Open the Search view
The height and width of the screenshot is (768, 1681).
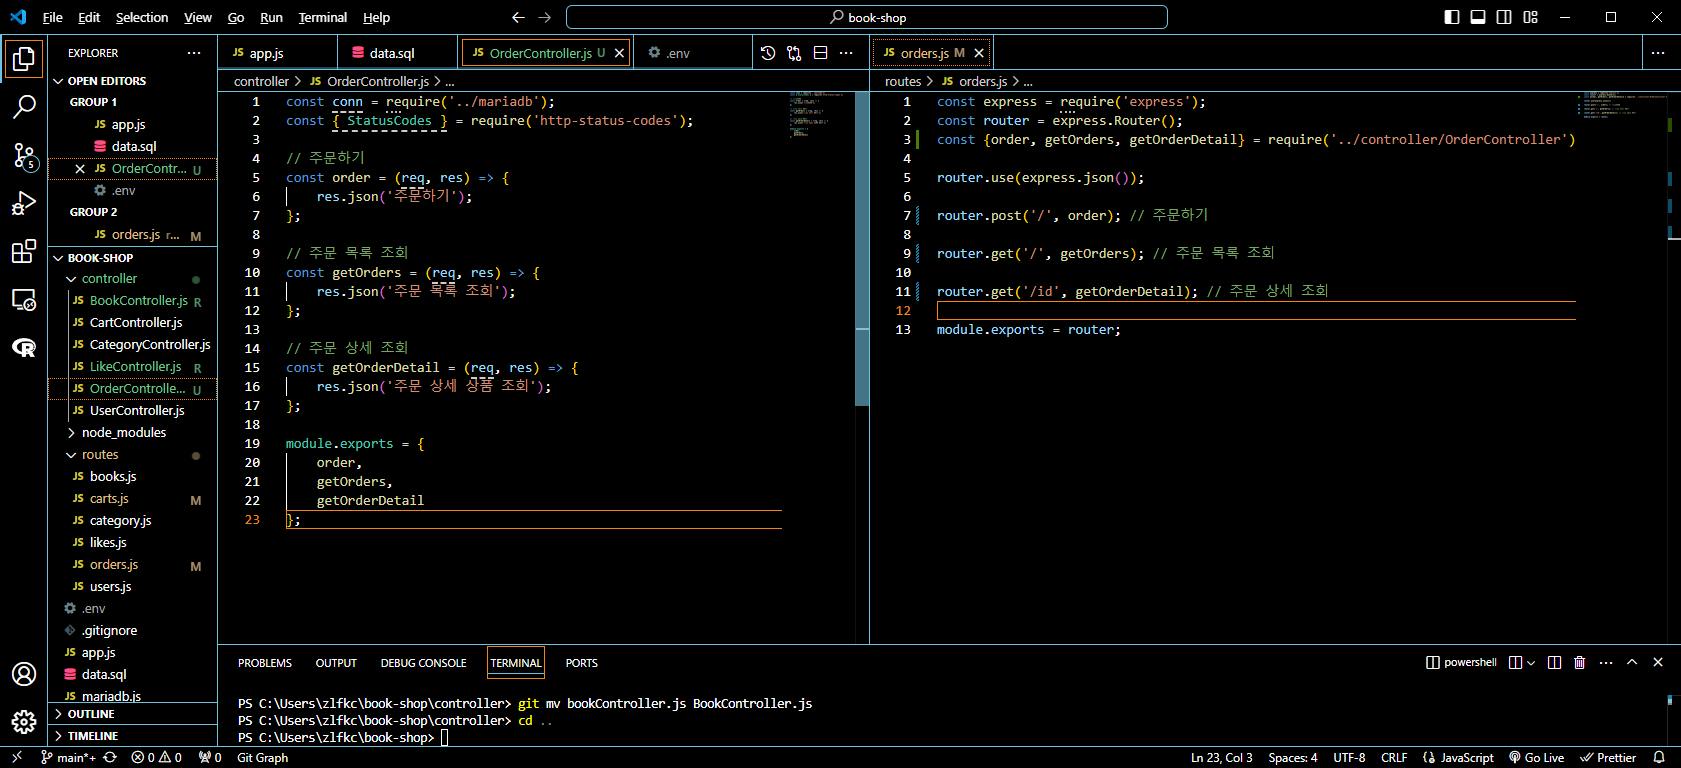(24, 106)
